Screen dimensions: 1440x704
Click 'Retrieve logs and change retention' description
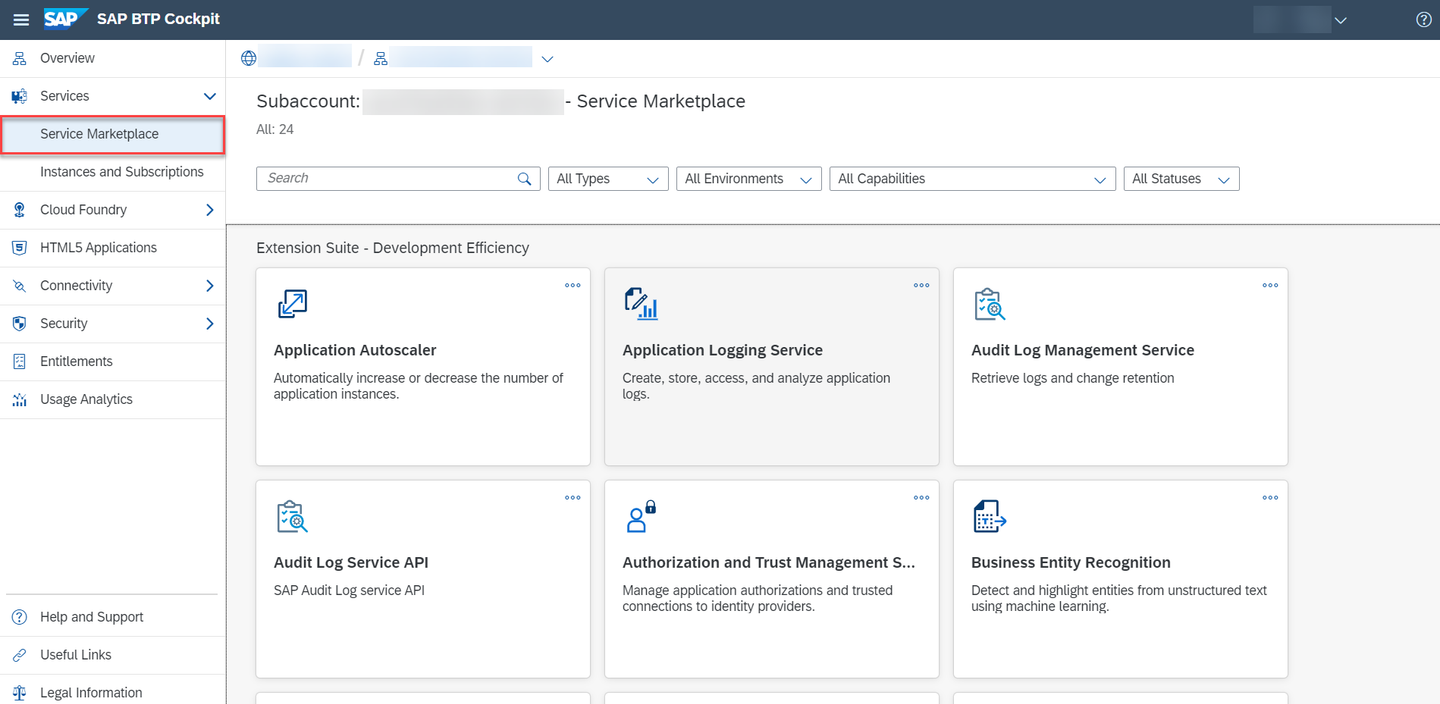[x=1073, y=379]
